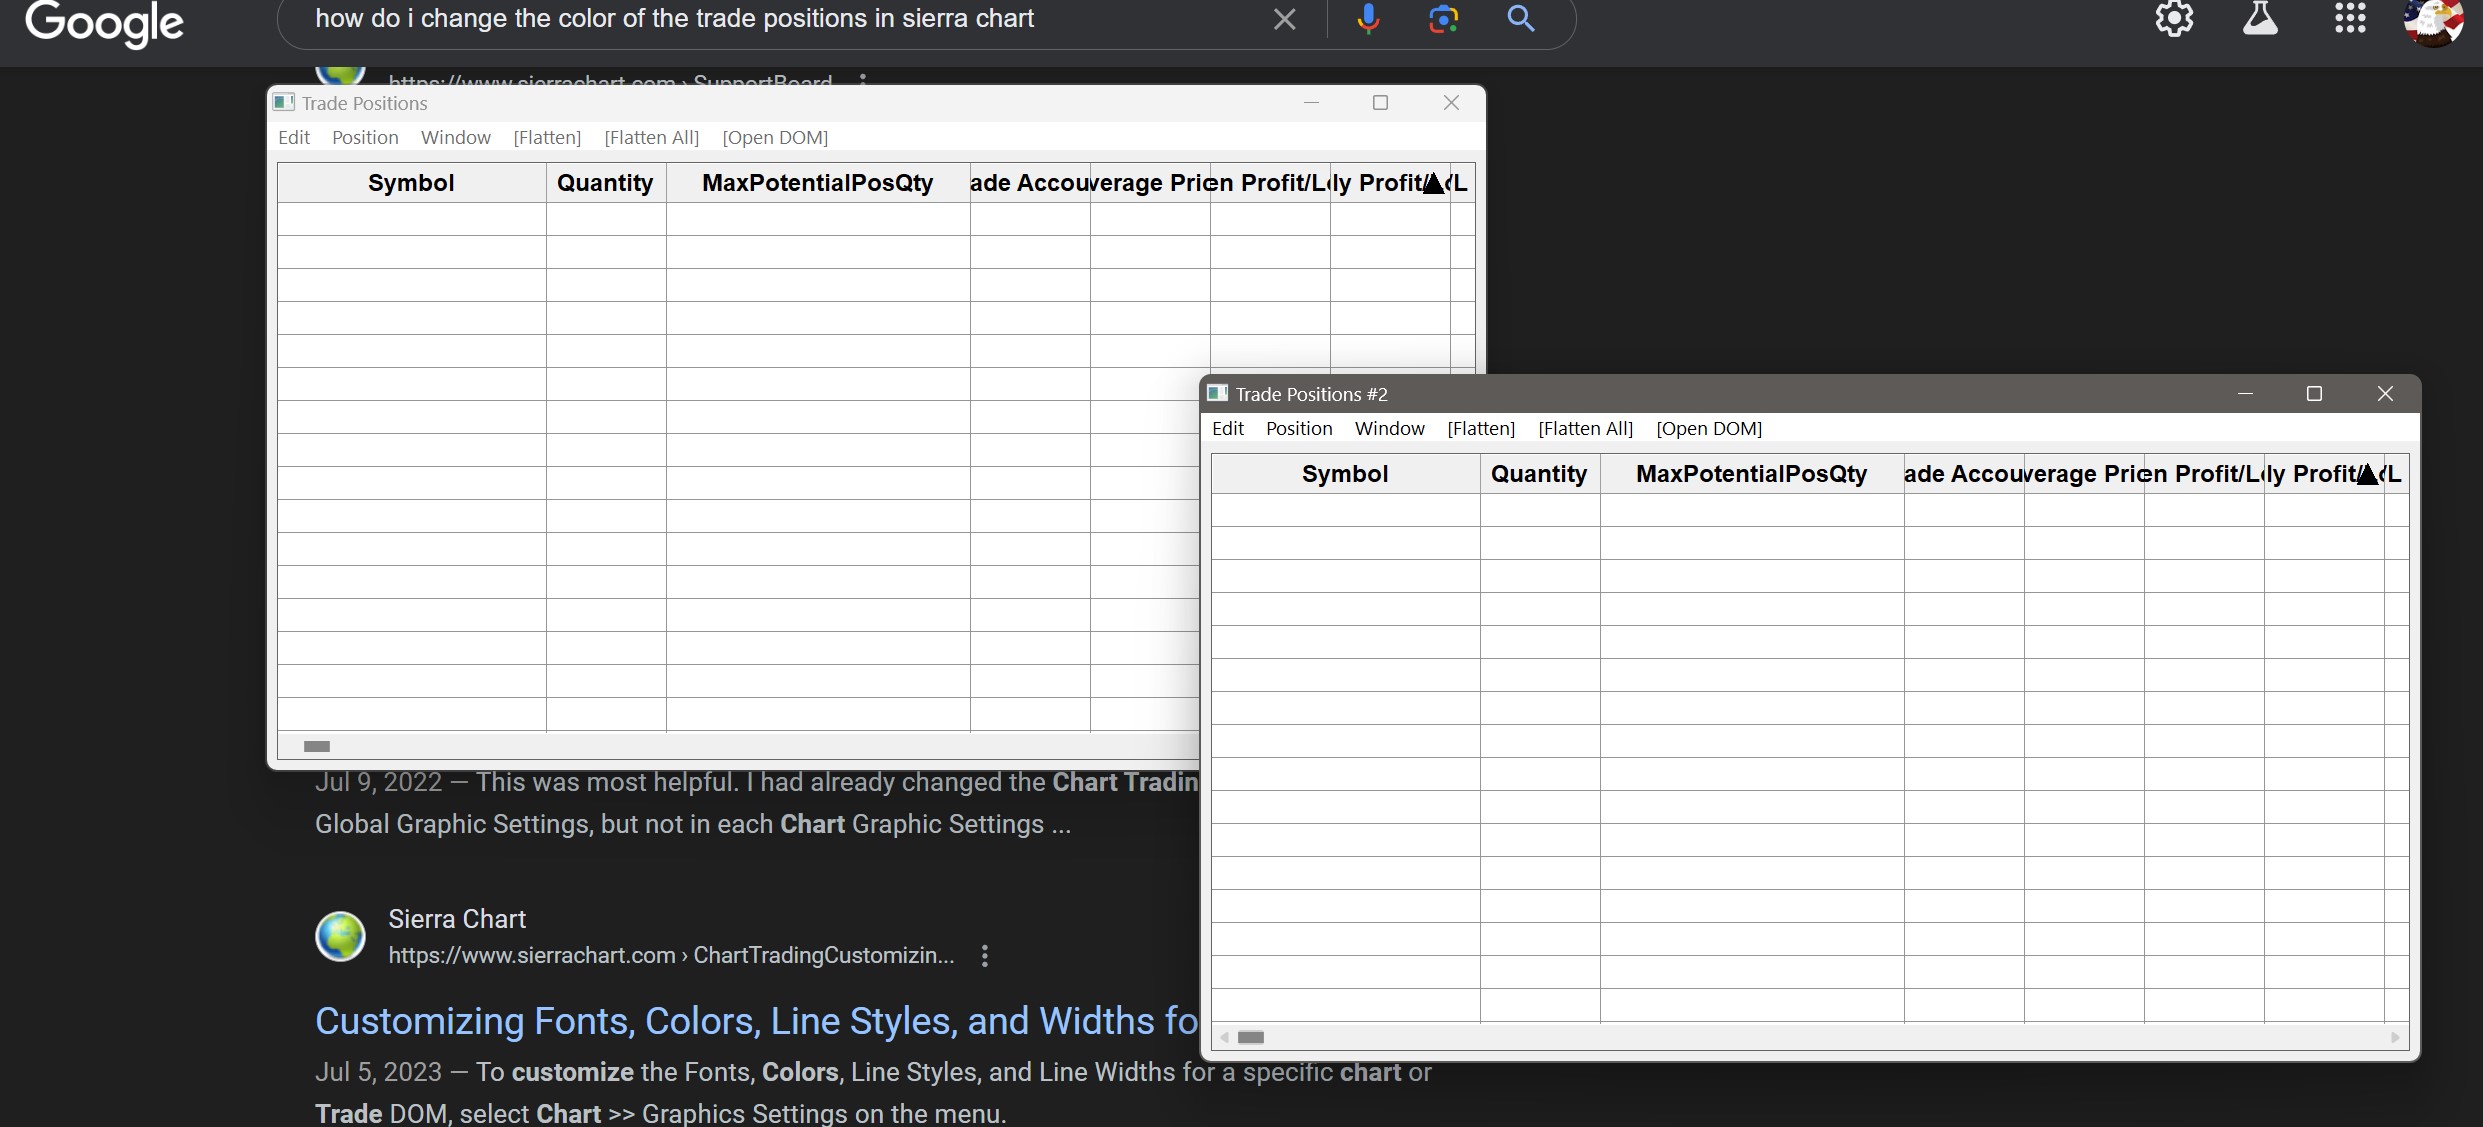Open Edit menu in Trade Positions #2
This screenshot has width=2483, height=1127.
click(x=1227, y=429)
